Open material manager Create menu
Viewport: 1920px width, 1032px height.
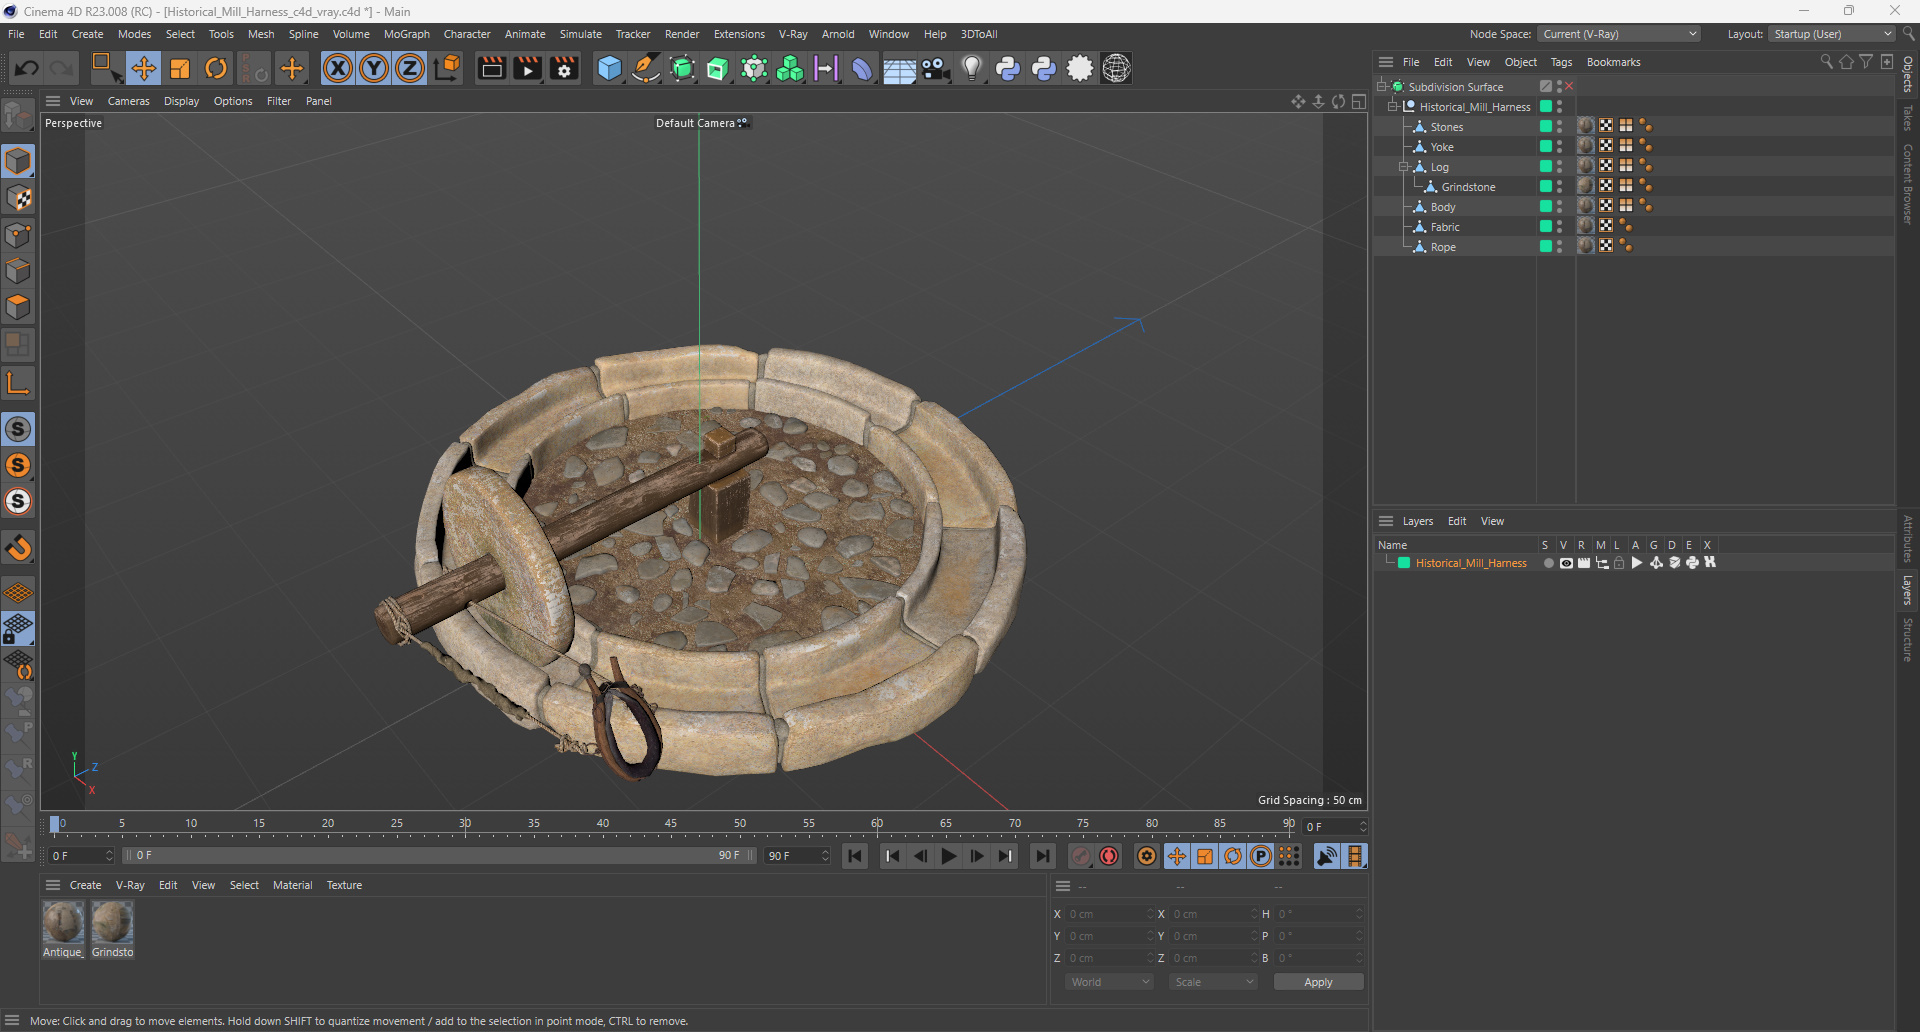click(85, 885)
